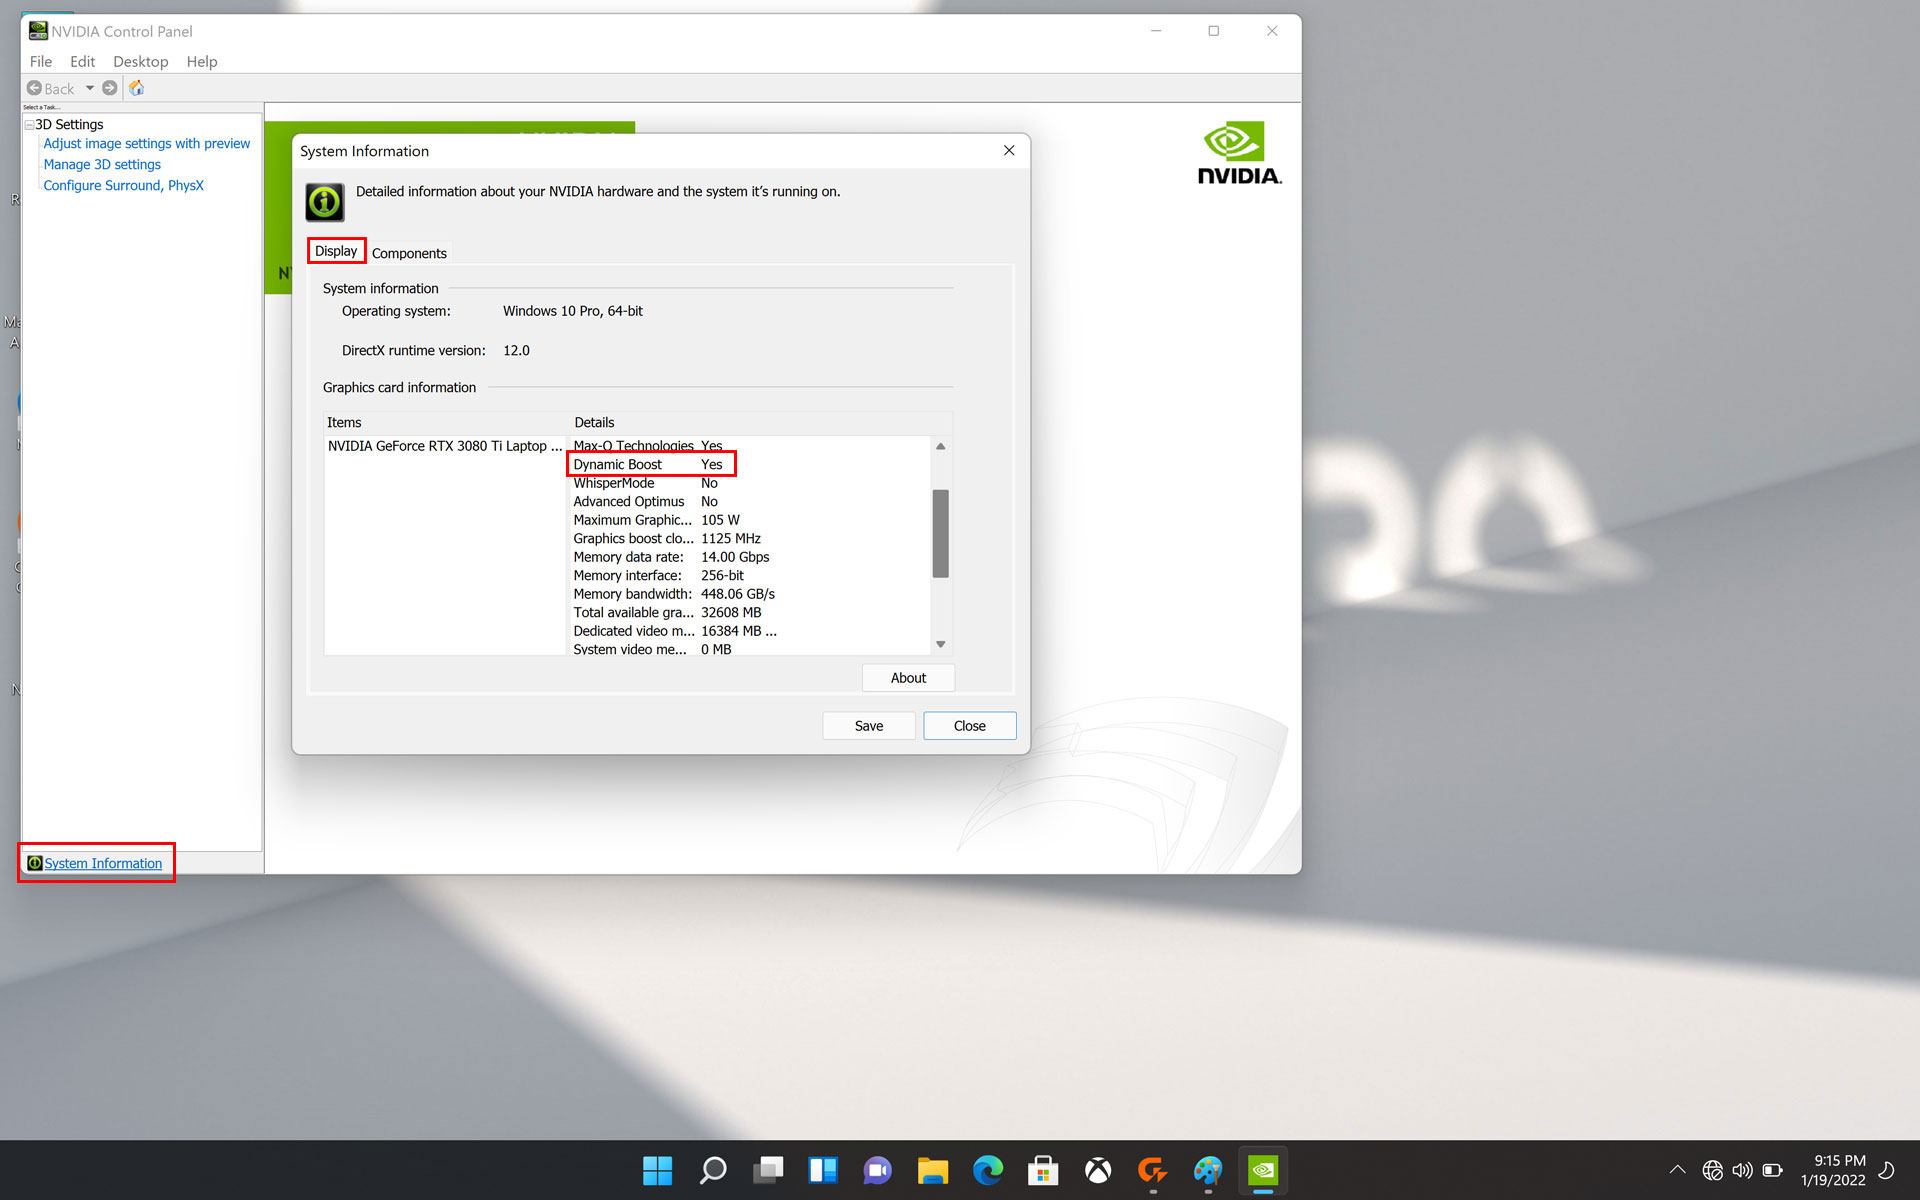Show hidden tray icons chevron
Screen dimensions: 1920x1200
(1678, 1170)
